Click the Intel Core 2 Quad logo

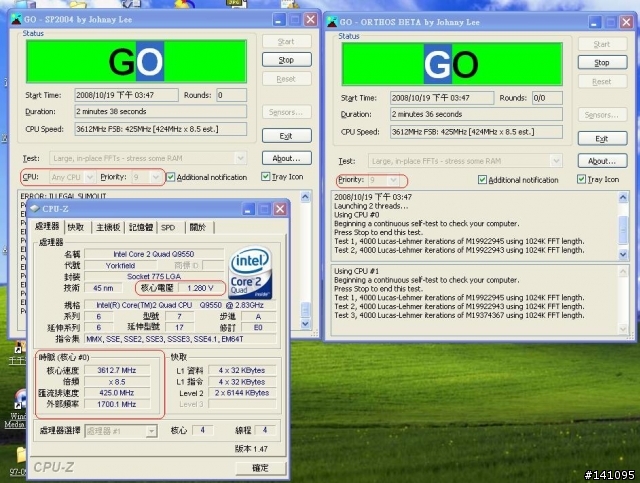[251, 272]
